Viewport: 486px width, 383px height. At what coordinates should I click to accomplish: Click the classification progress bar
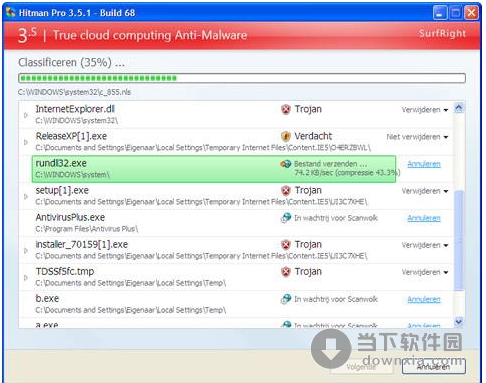coord(242,78)
